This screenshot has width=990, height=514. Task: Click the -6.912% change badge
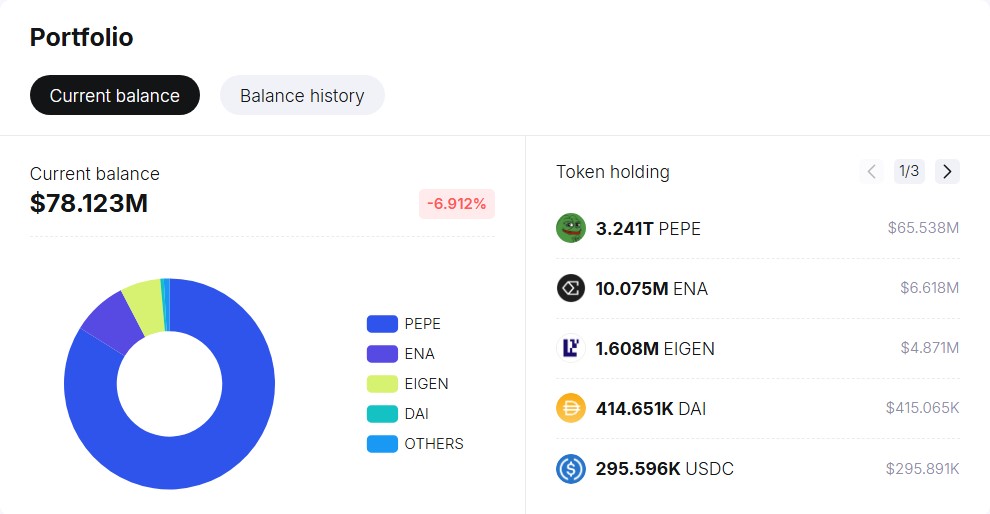point(457,204)
